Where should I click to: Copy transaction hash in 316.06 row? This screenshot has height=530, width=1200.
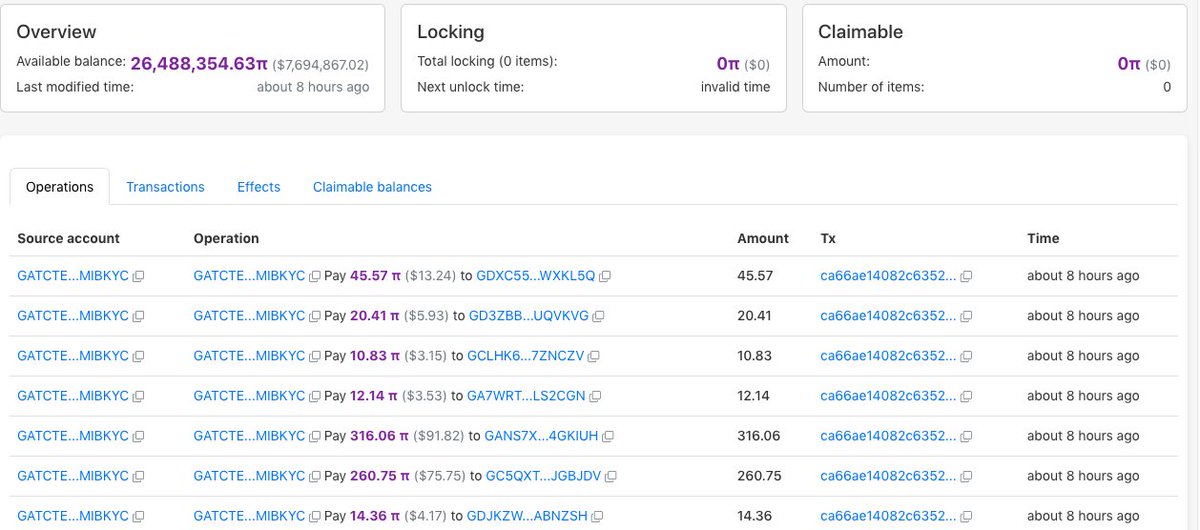coord(967,436)
